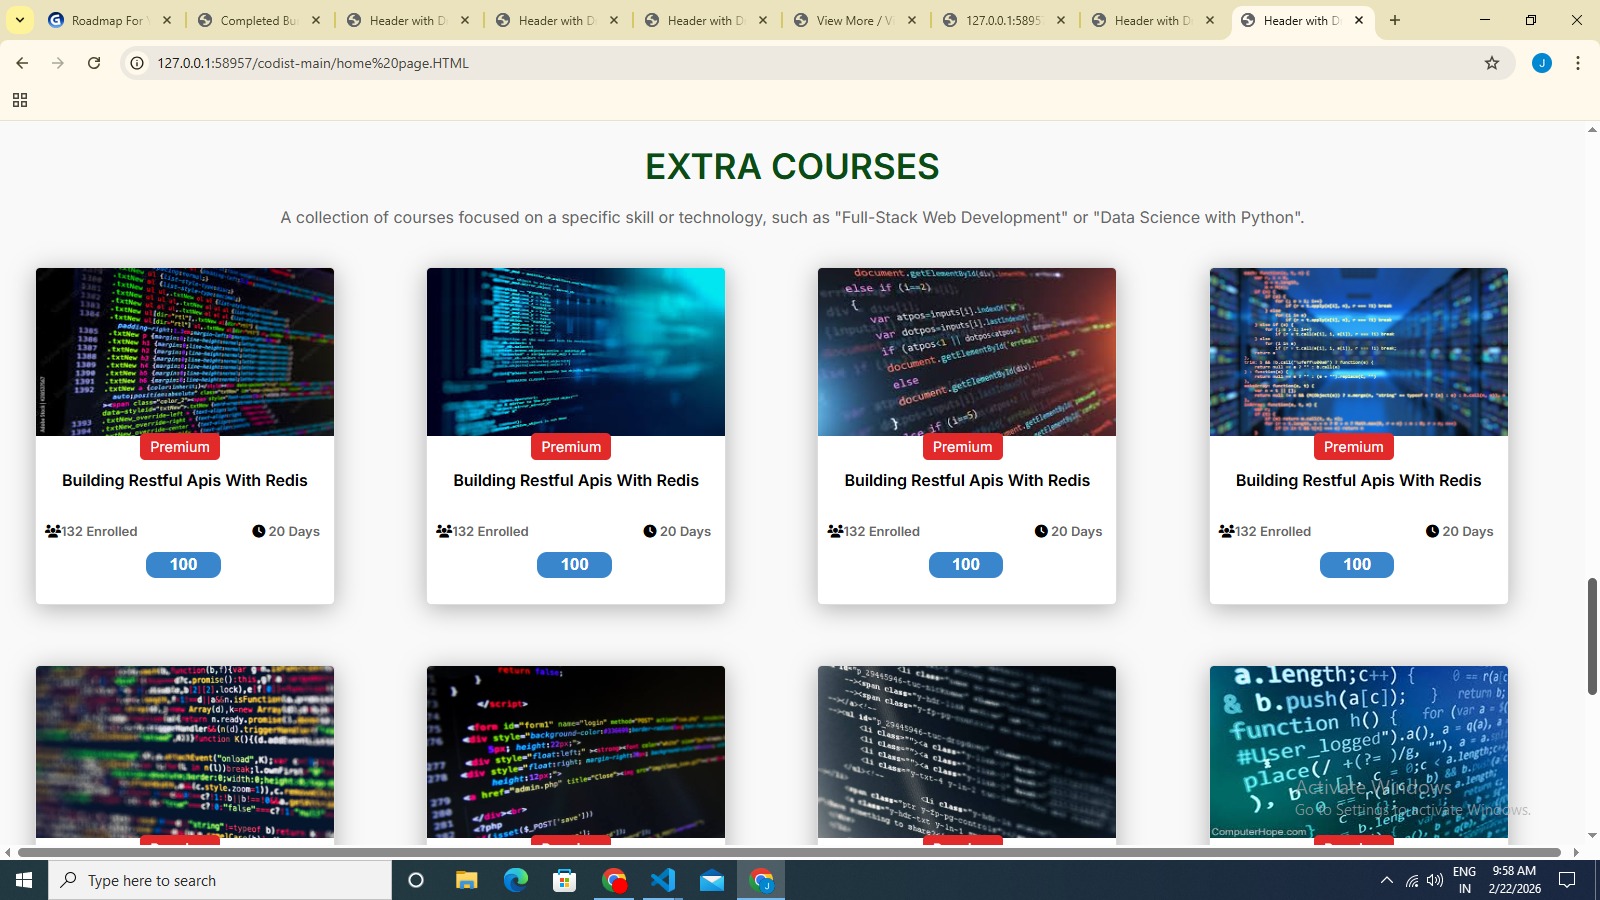Switch to the Roadmap For tab

click(x=107, y=20)
